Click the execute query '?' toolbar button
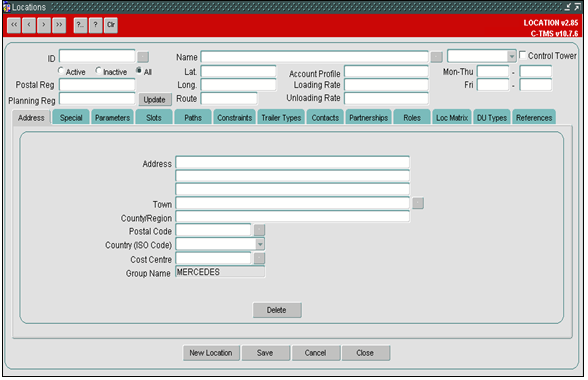This screenshot has width=588, height=380. [x=96, y=25]
